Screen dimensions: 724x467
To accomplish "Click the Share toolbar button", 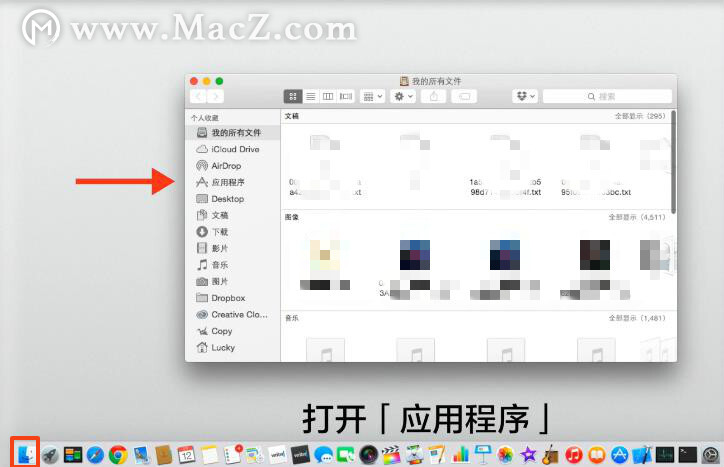I will point(434,97).
